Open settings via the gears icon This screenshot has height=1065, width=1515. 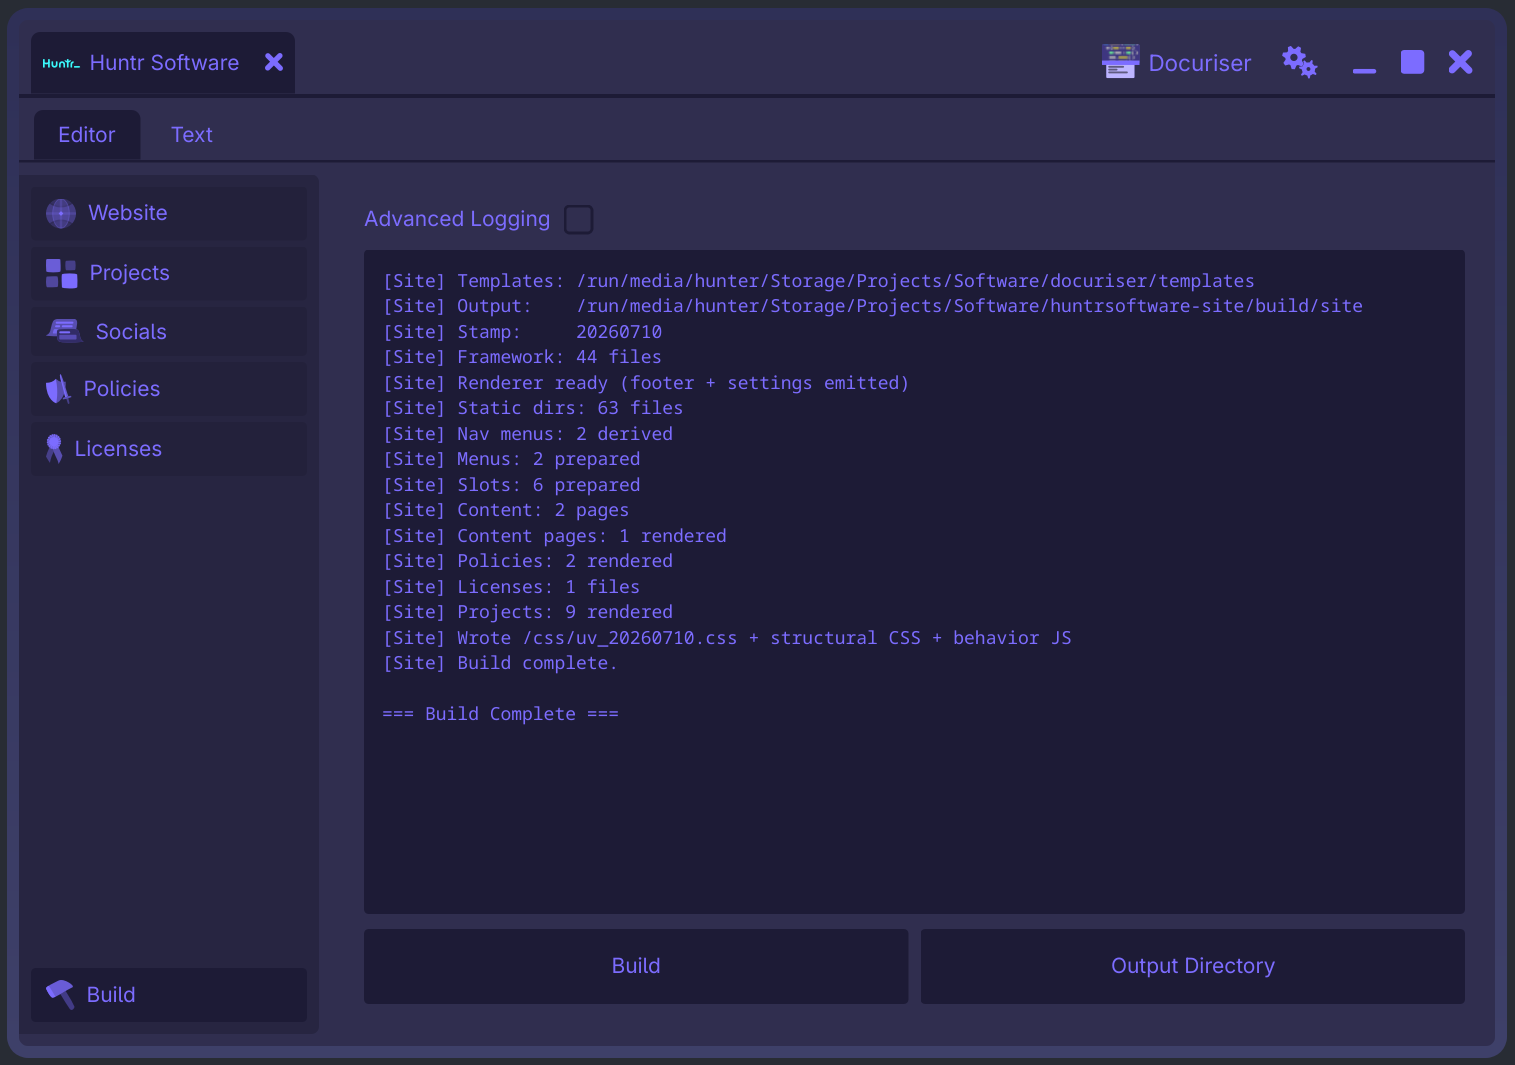pos(1300,62)
